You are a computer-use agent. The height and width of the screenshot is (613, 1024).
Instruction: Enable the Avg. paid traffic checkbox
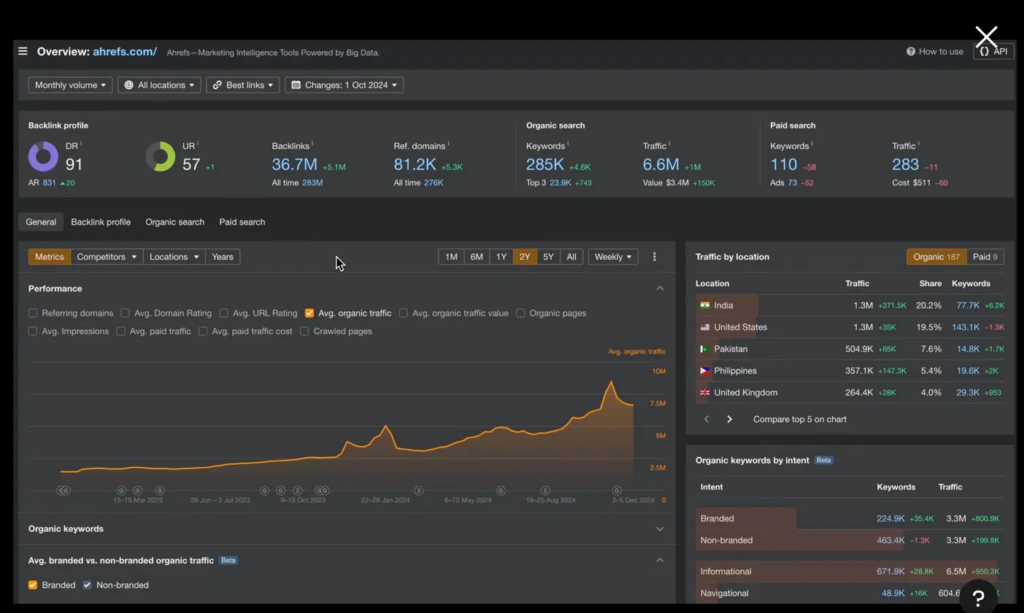point(120,331)
